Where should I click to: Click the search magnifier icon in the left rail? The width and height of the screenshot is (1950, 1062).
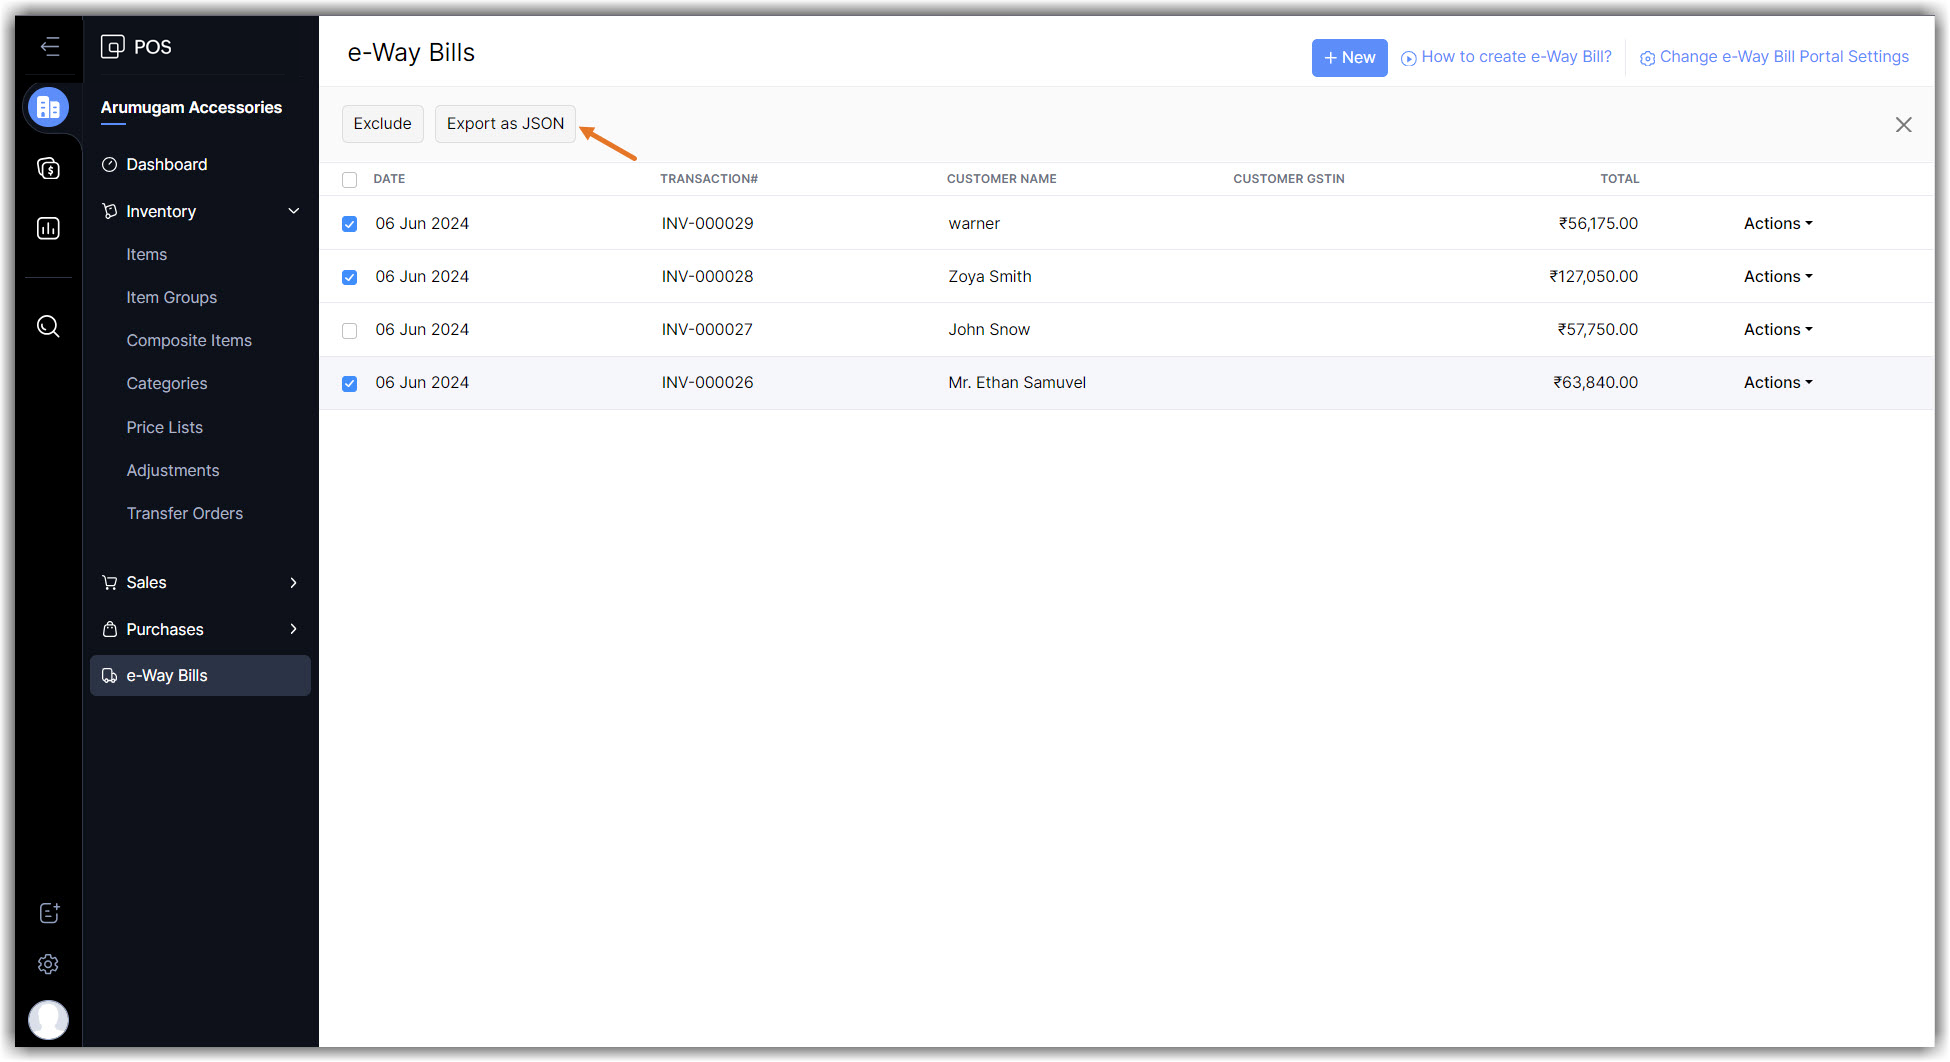click(48, 326)
